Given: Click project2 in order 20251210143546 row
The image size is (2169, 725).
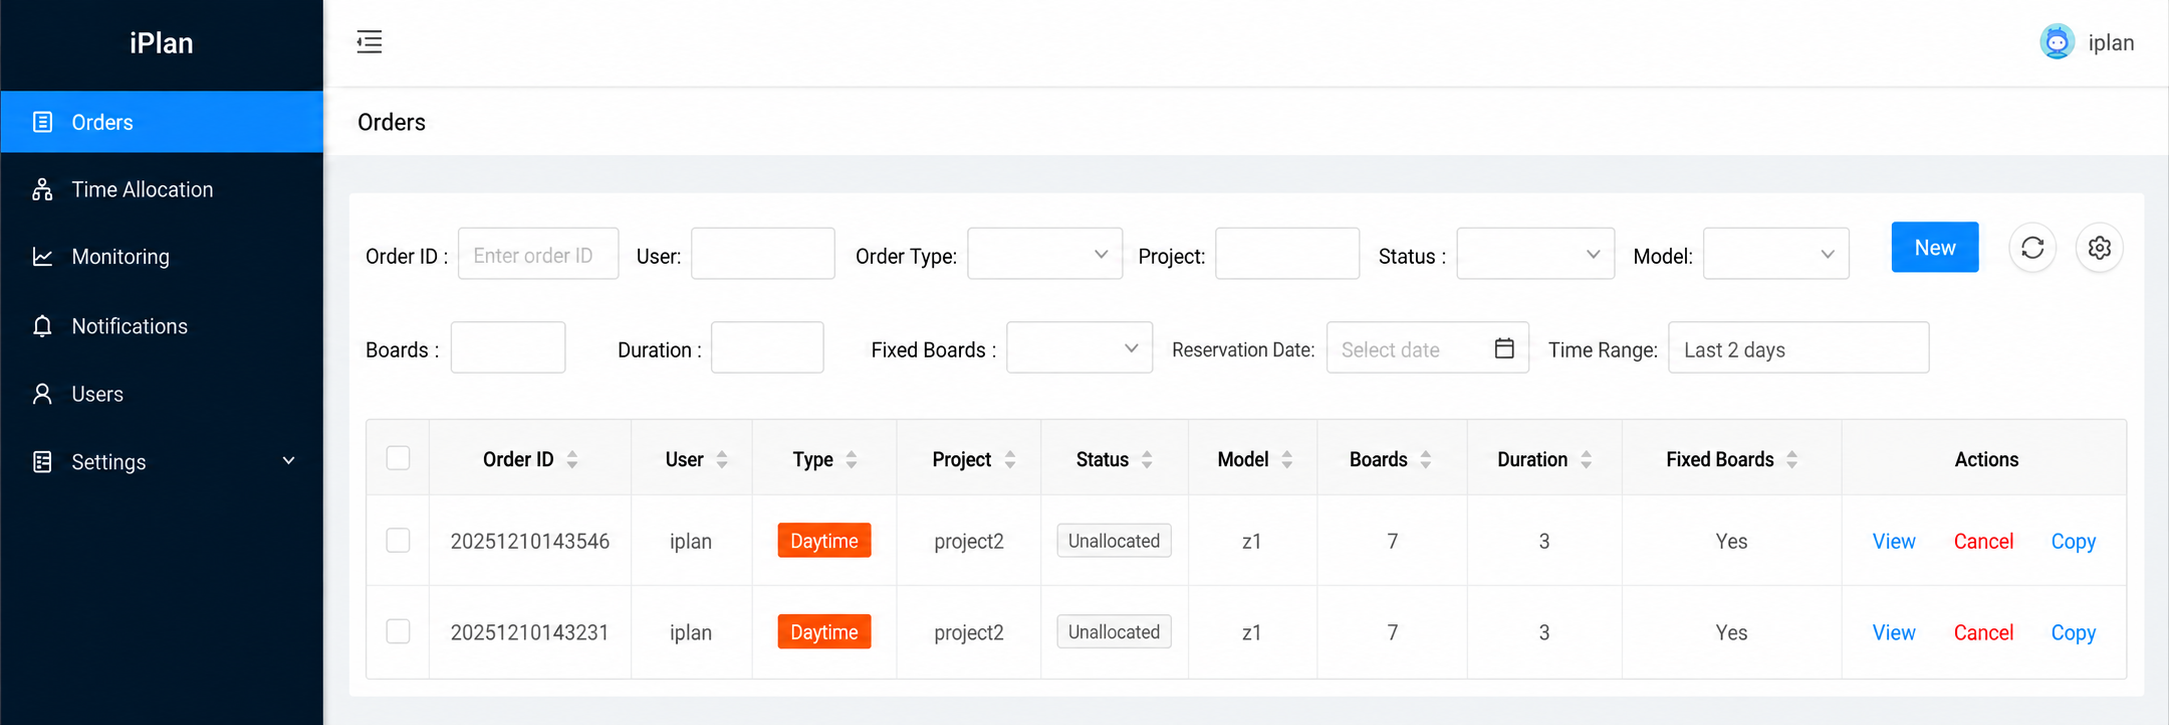Looking at the screenshot, I should (x=968, y=541).
